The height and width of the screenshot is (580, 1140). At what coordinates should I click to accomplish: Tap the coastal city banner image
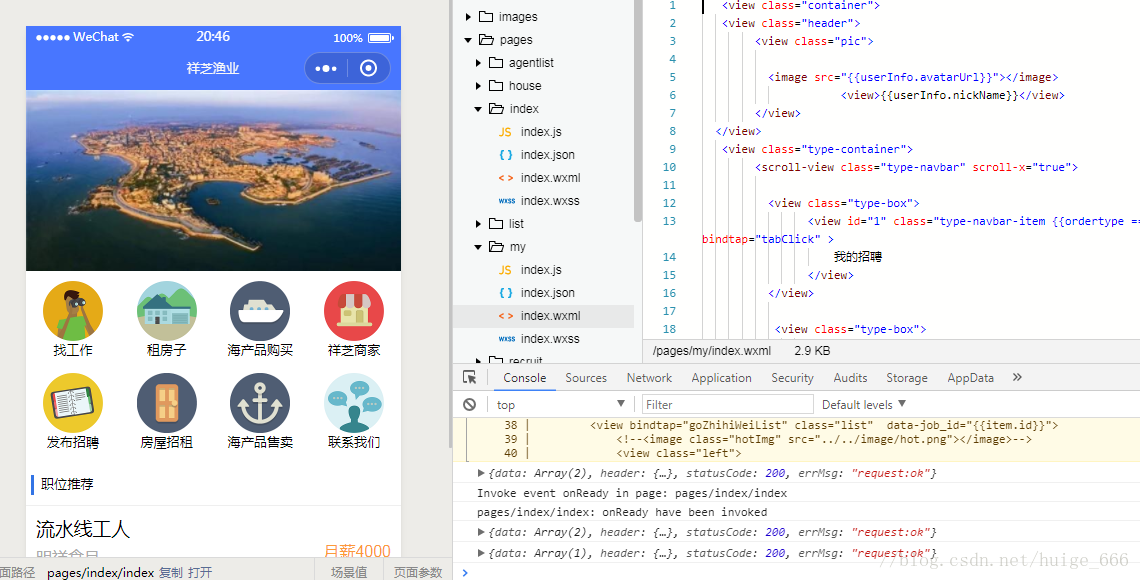coord(214,180)
